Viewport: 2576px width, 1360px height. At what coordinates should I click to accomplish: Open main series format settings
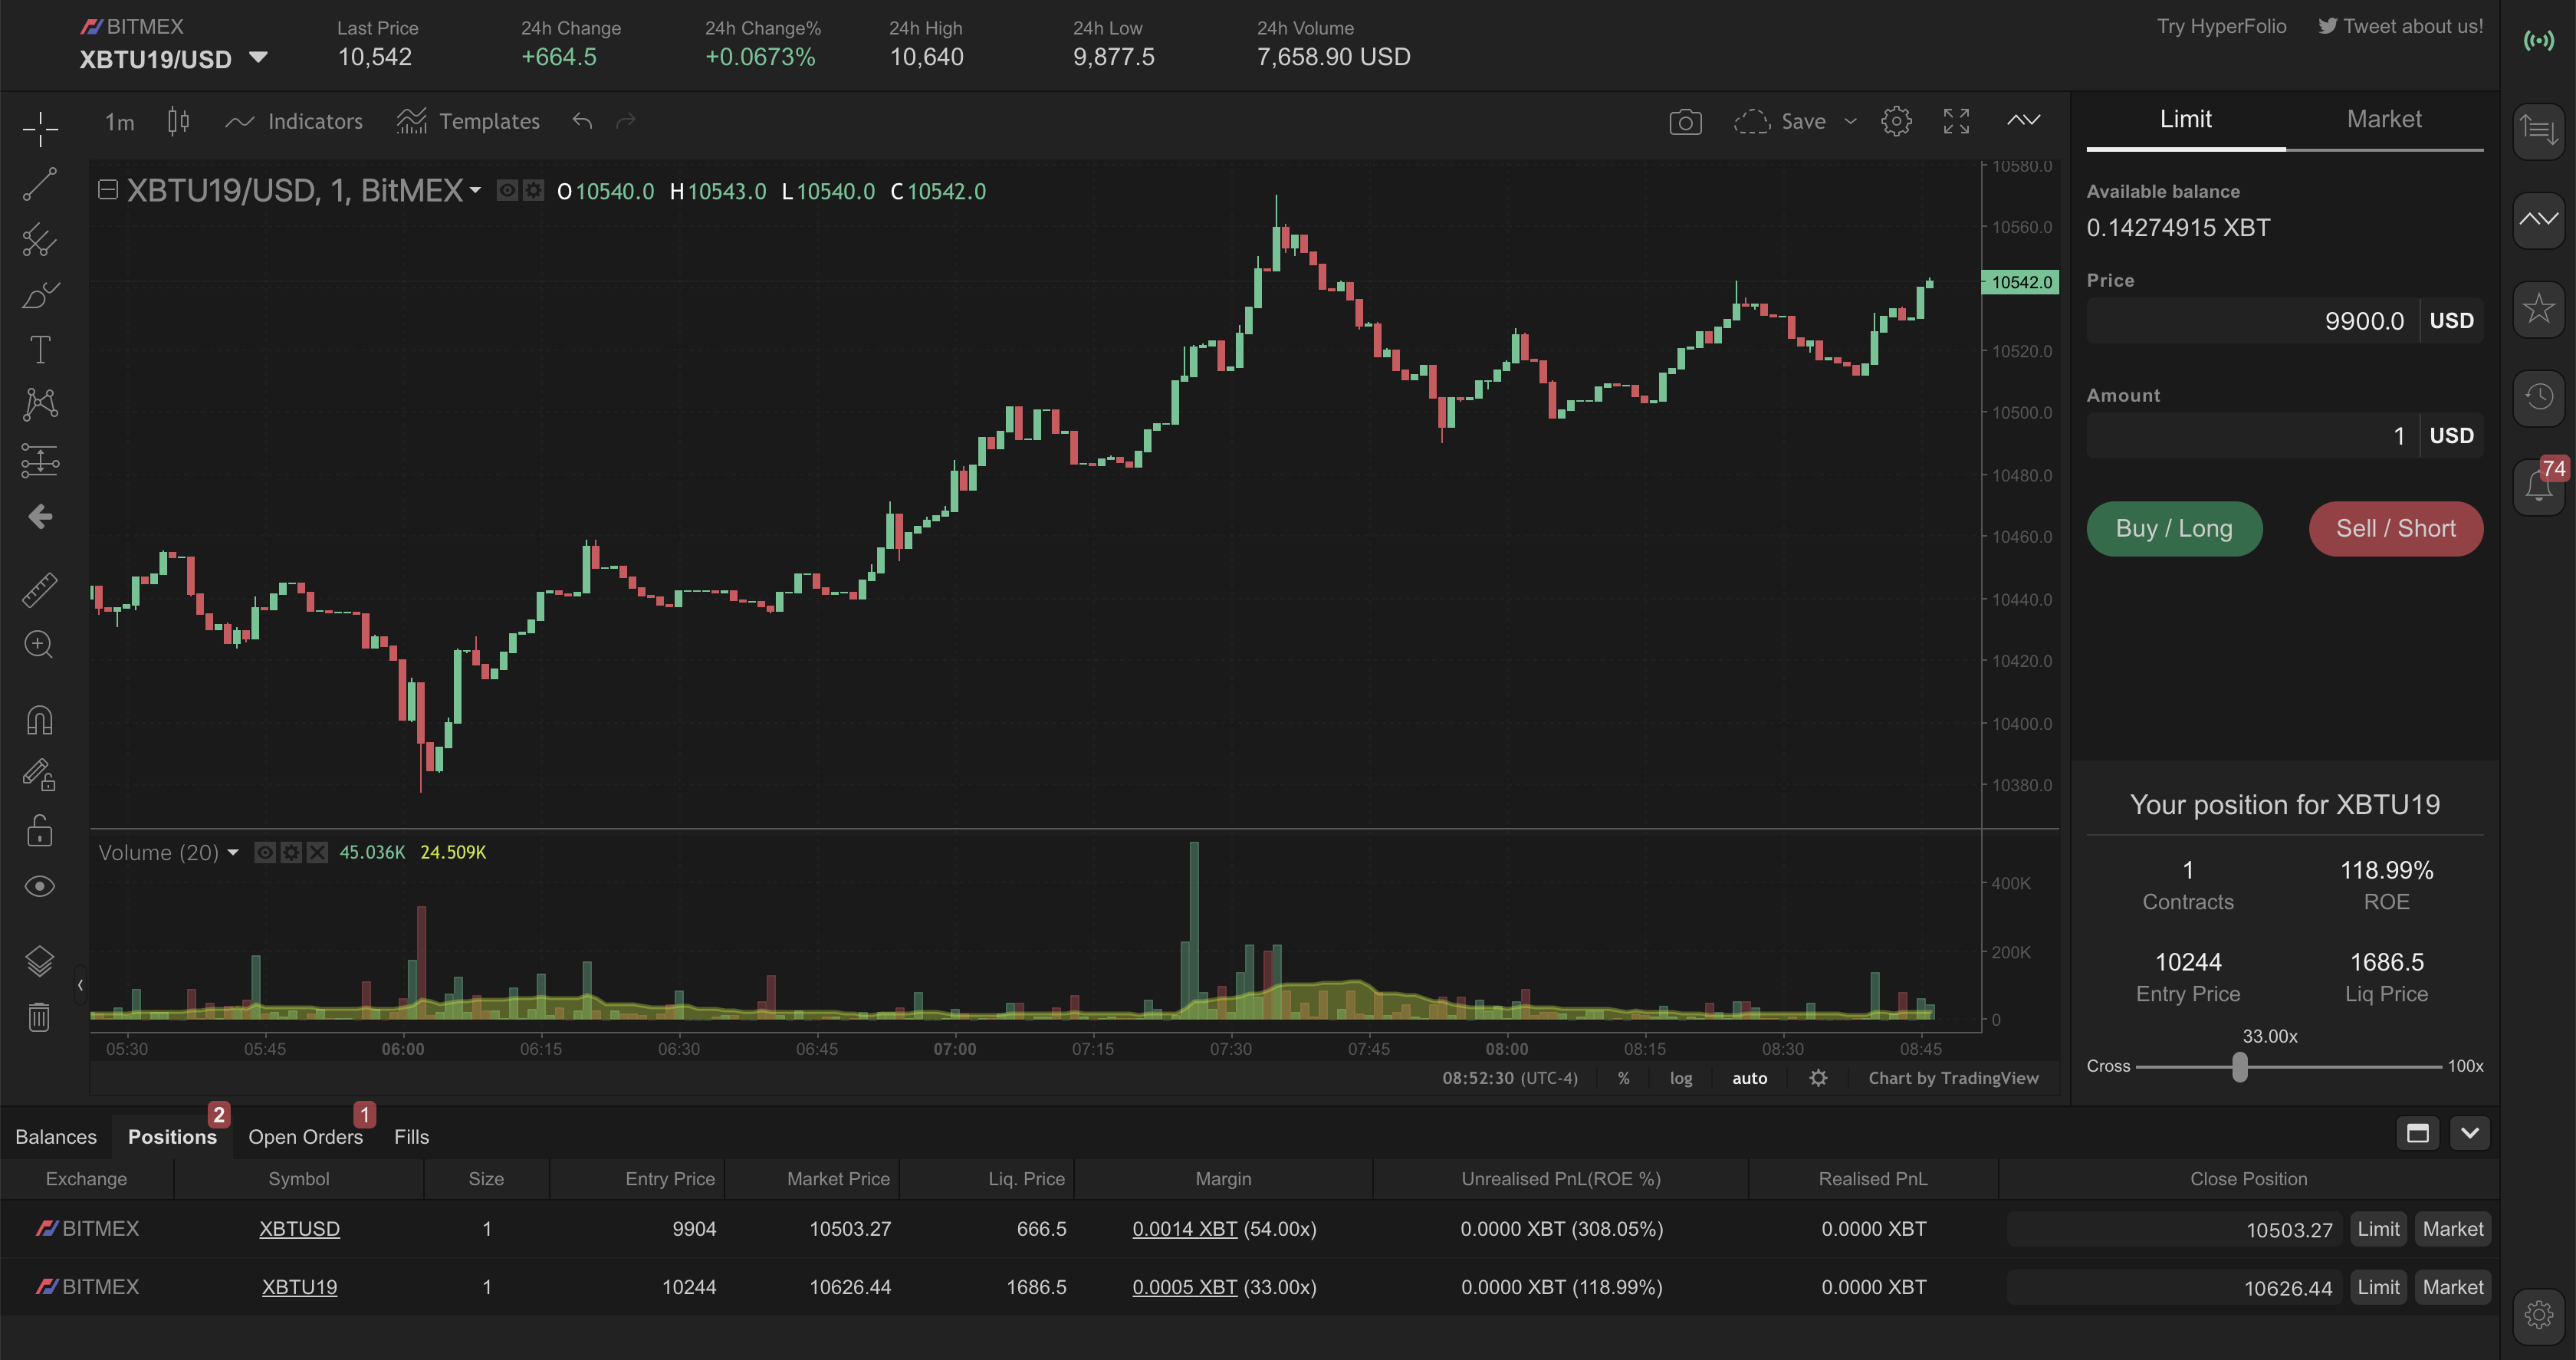coord(534,190)
